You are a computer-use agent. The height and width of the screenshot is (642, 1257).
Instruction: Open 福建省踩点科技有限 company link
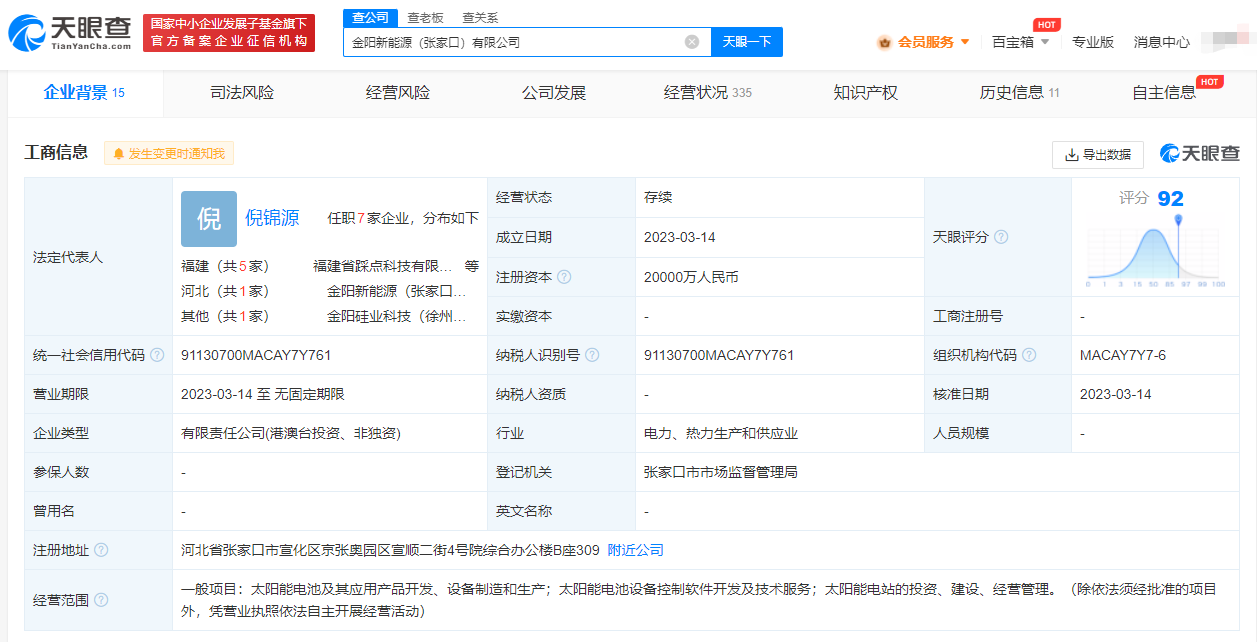pos(382,266)
